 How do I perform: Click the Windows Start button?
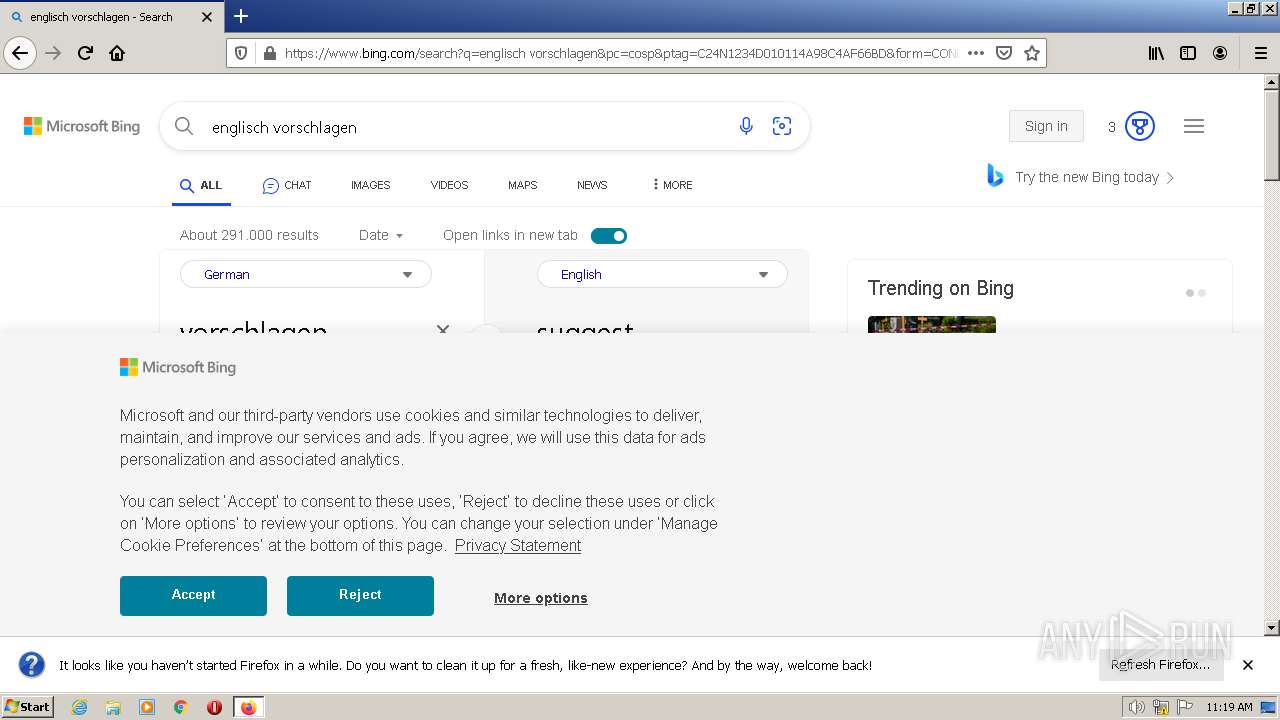(28, 707)
